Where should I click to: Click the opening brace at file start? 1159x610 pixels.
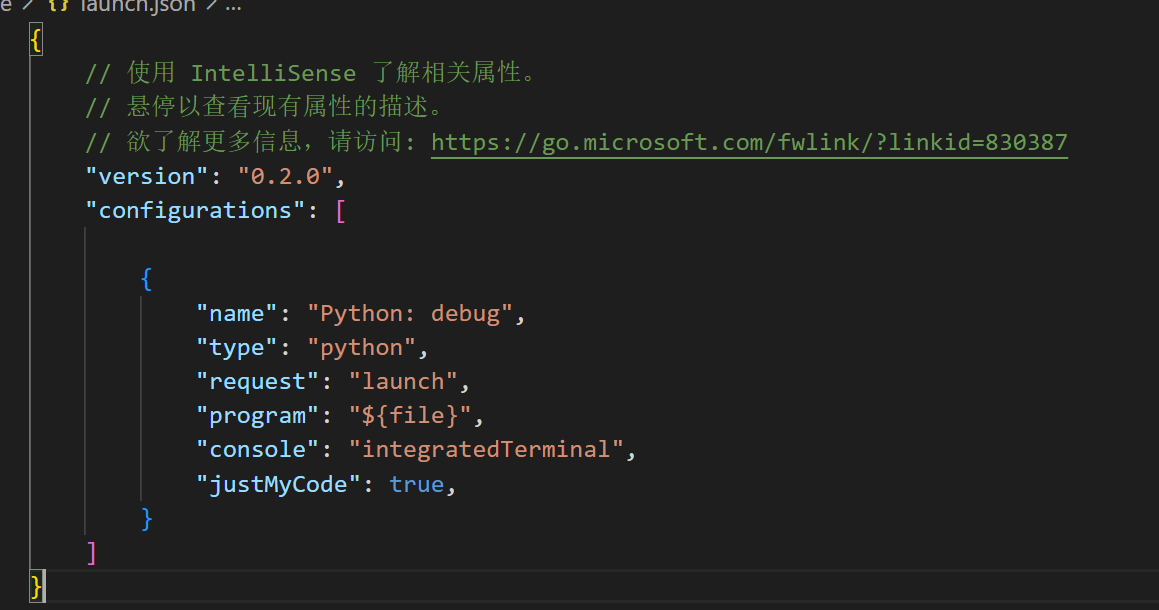[35, 39]
